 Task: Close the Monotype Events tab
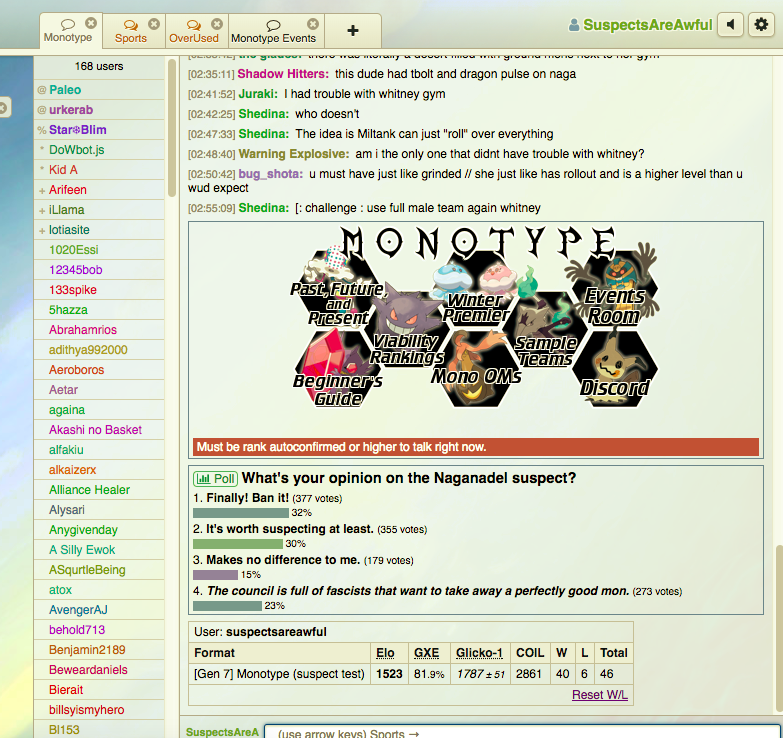tap(313, 24)
